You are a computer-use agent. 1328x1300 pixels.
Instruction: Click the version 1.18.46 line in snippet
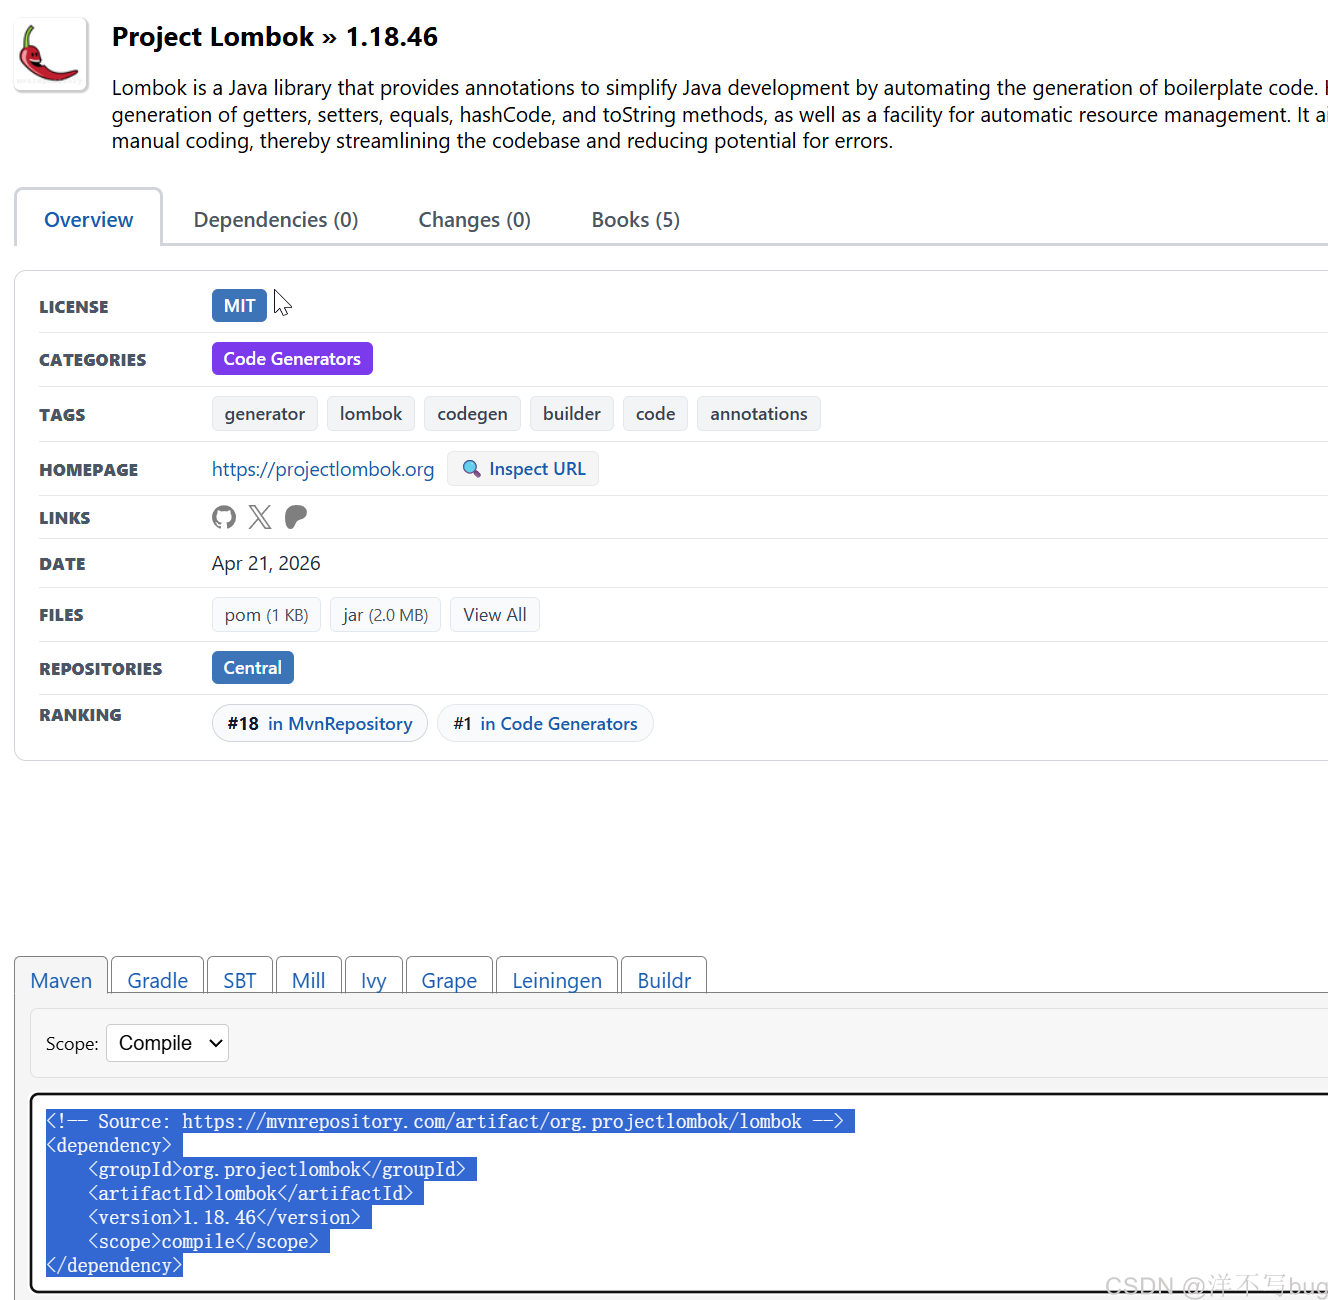[x=225, y=1217]
